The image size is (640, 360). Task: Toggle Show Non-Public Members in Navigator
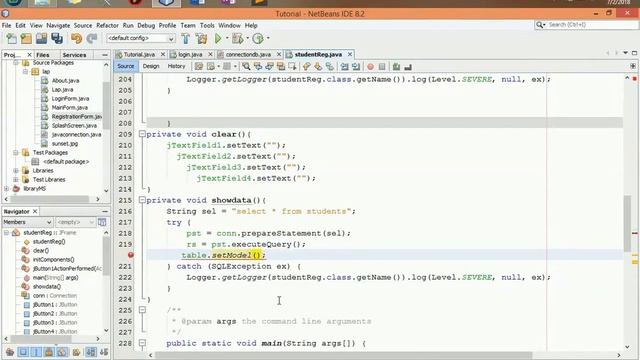[49, 352]
